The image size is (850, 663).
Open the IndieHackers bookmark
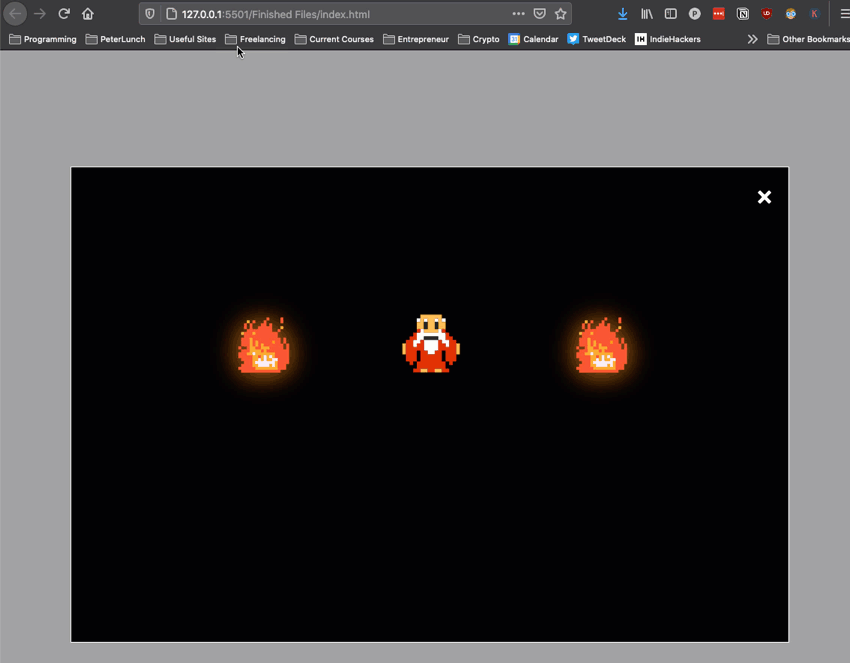pos(668,39)
